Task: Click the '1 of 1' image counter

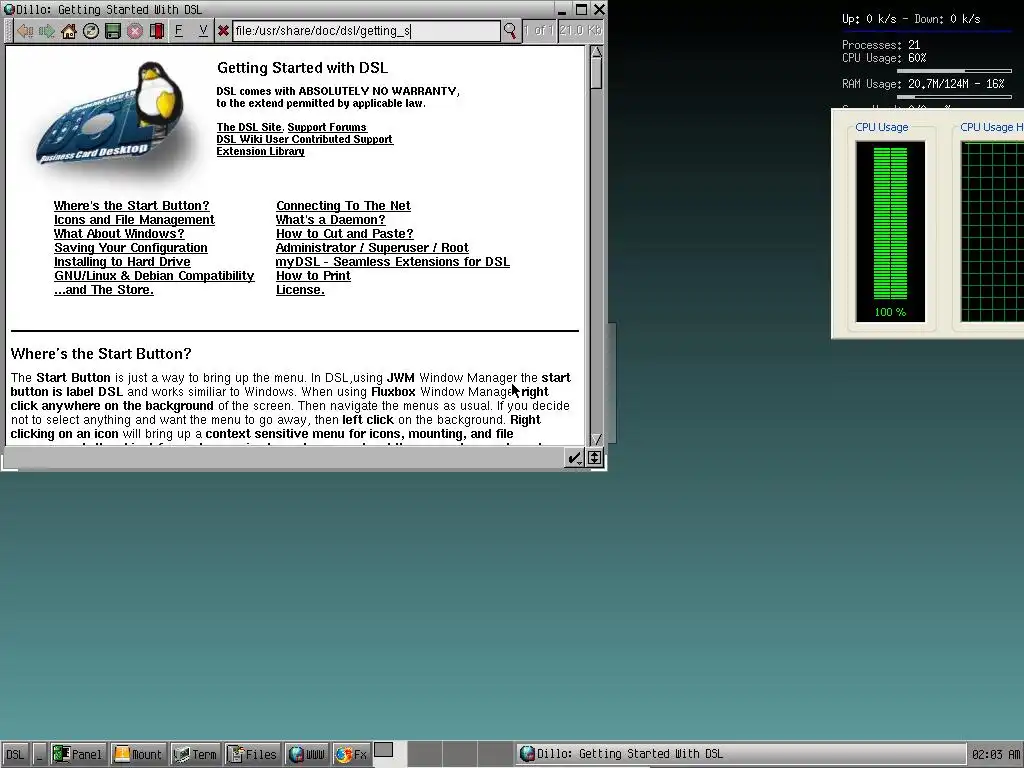Action: [x=539, y=30]
